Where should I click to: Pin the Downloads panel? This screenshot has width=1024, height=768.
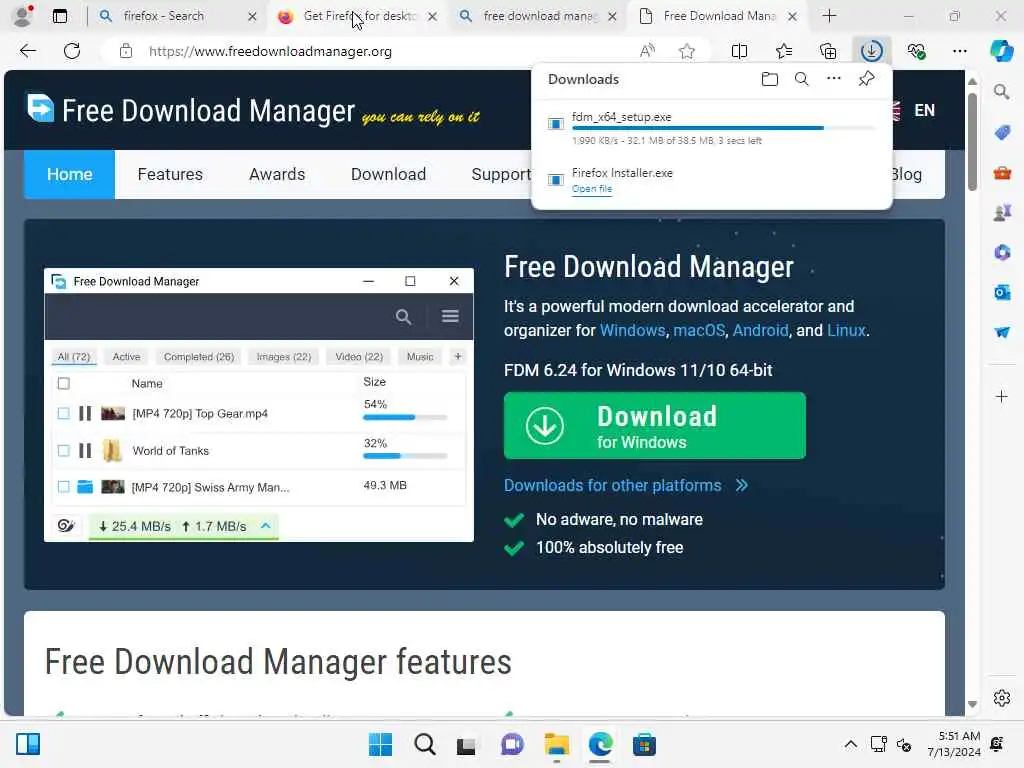[x=866, y=79]
